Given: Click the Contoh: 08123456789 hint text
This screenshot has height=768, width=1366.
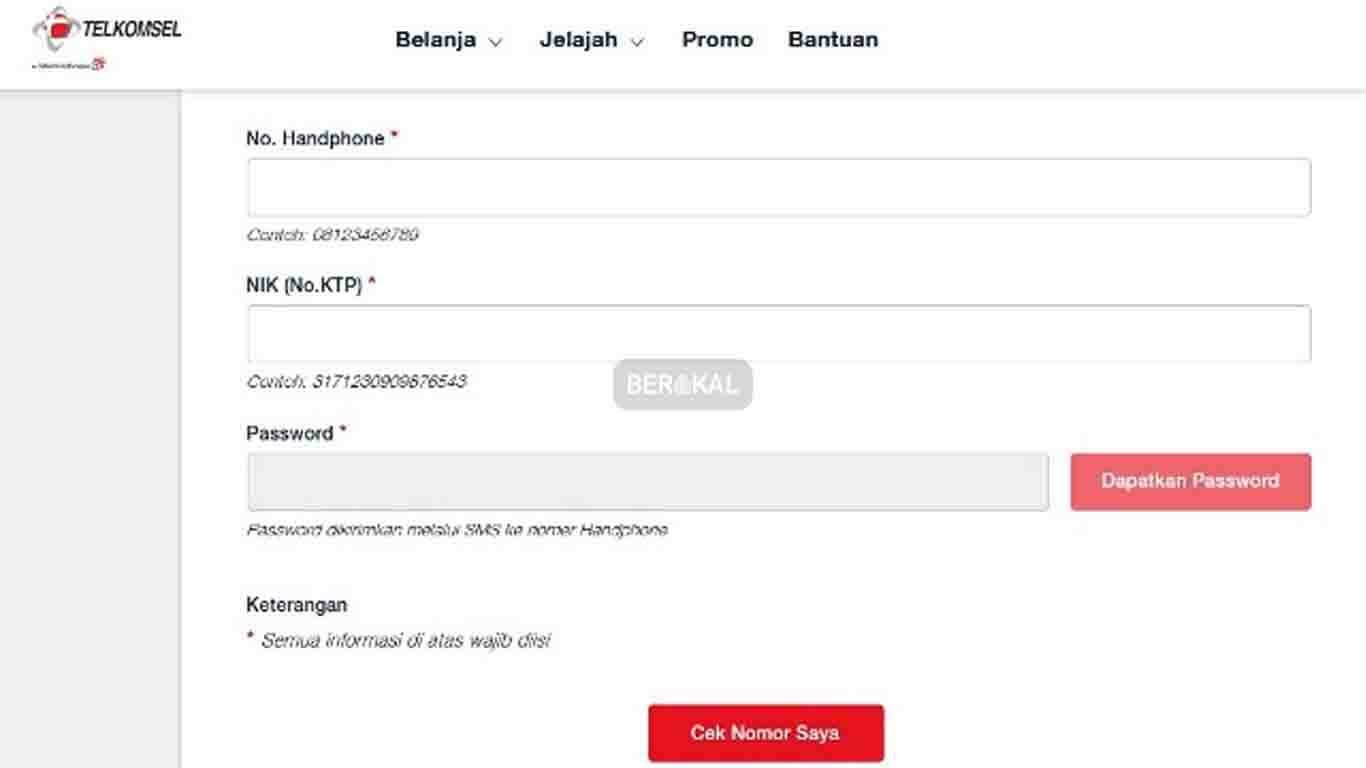Looking at the screenshot, I should 333,235.
